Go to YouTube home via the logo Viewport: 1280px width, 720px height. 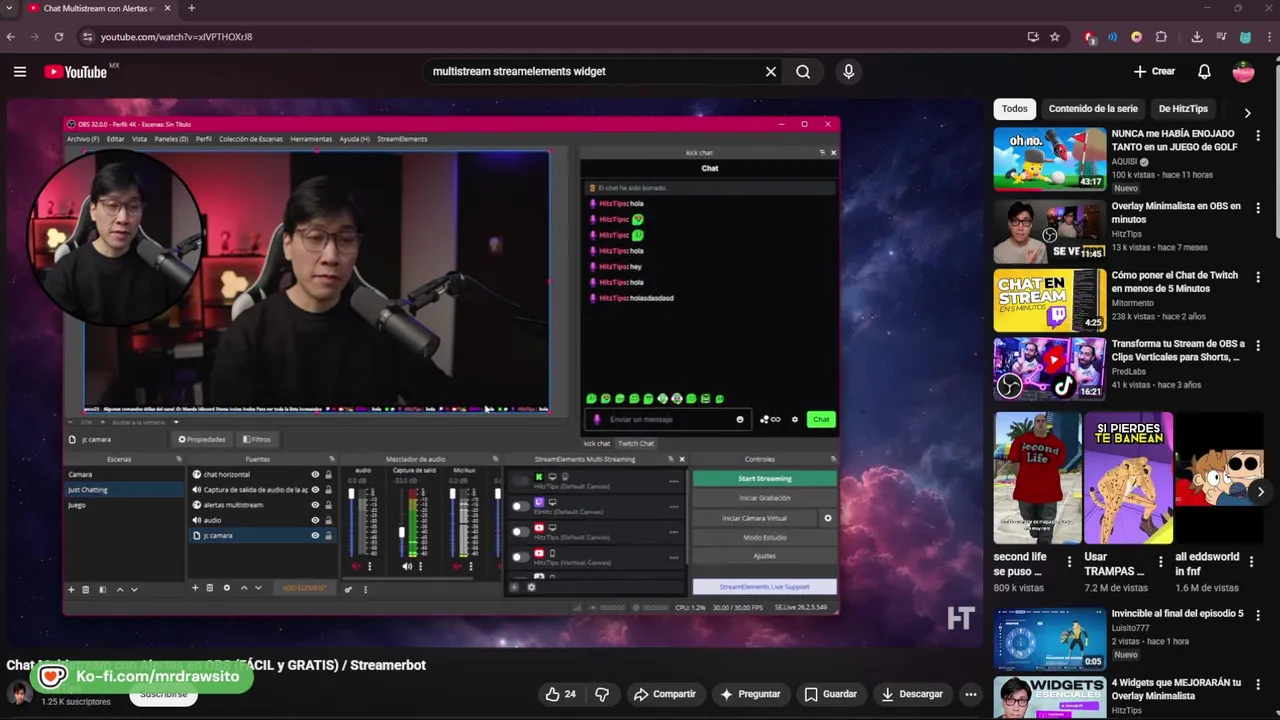point(77,71)
